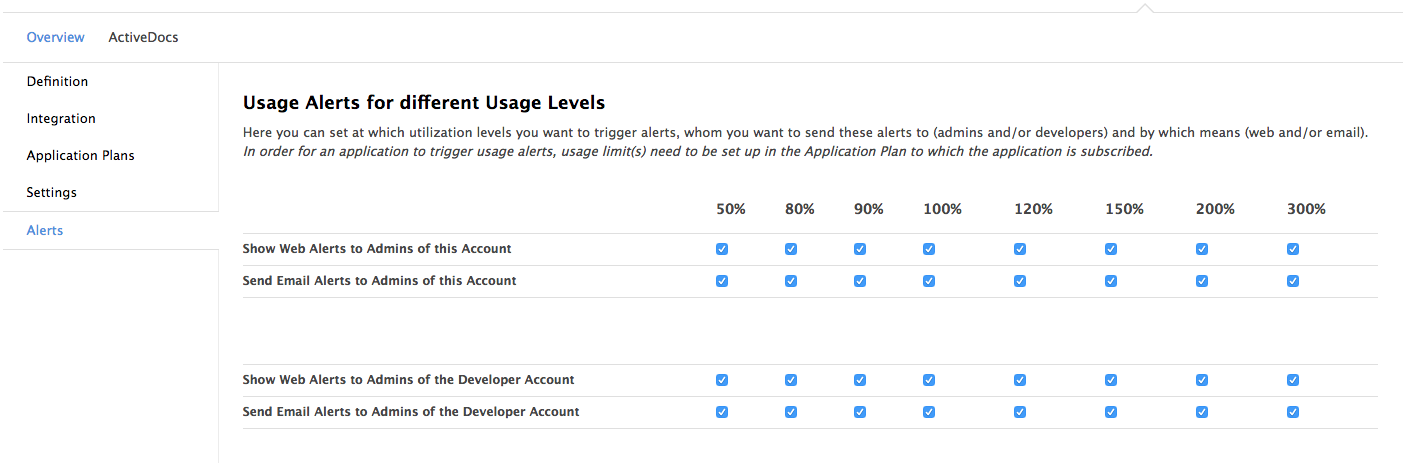The height and width of the screenshot is (463, 1415).
Task: Disable 300% web alert for account admins
Action: point(1293,249)
